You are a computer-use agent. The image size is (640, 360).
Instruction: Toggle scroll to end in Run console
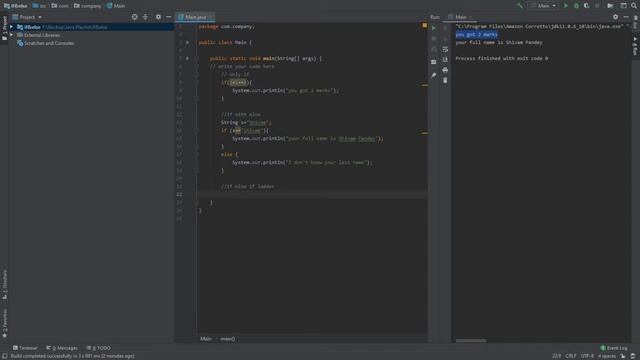445,60
